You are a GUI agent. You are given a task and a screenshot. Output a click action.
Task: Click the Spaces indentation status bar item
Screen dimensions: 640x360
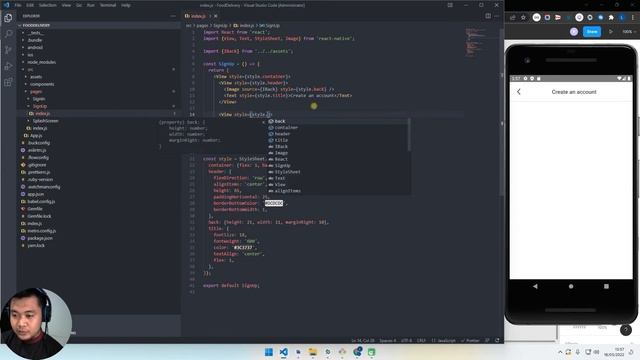tap(388, 340)
